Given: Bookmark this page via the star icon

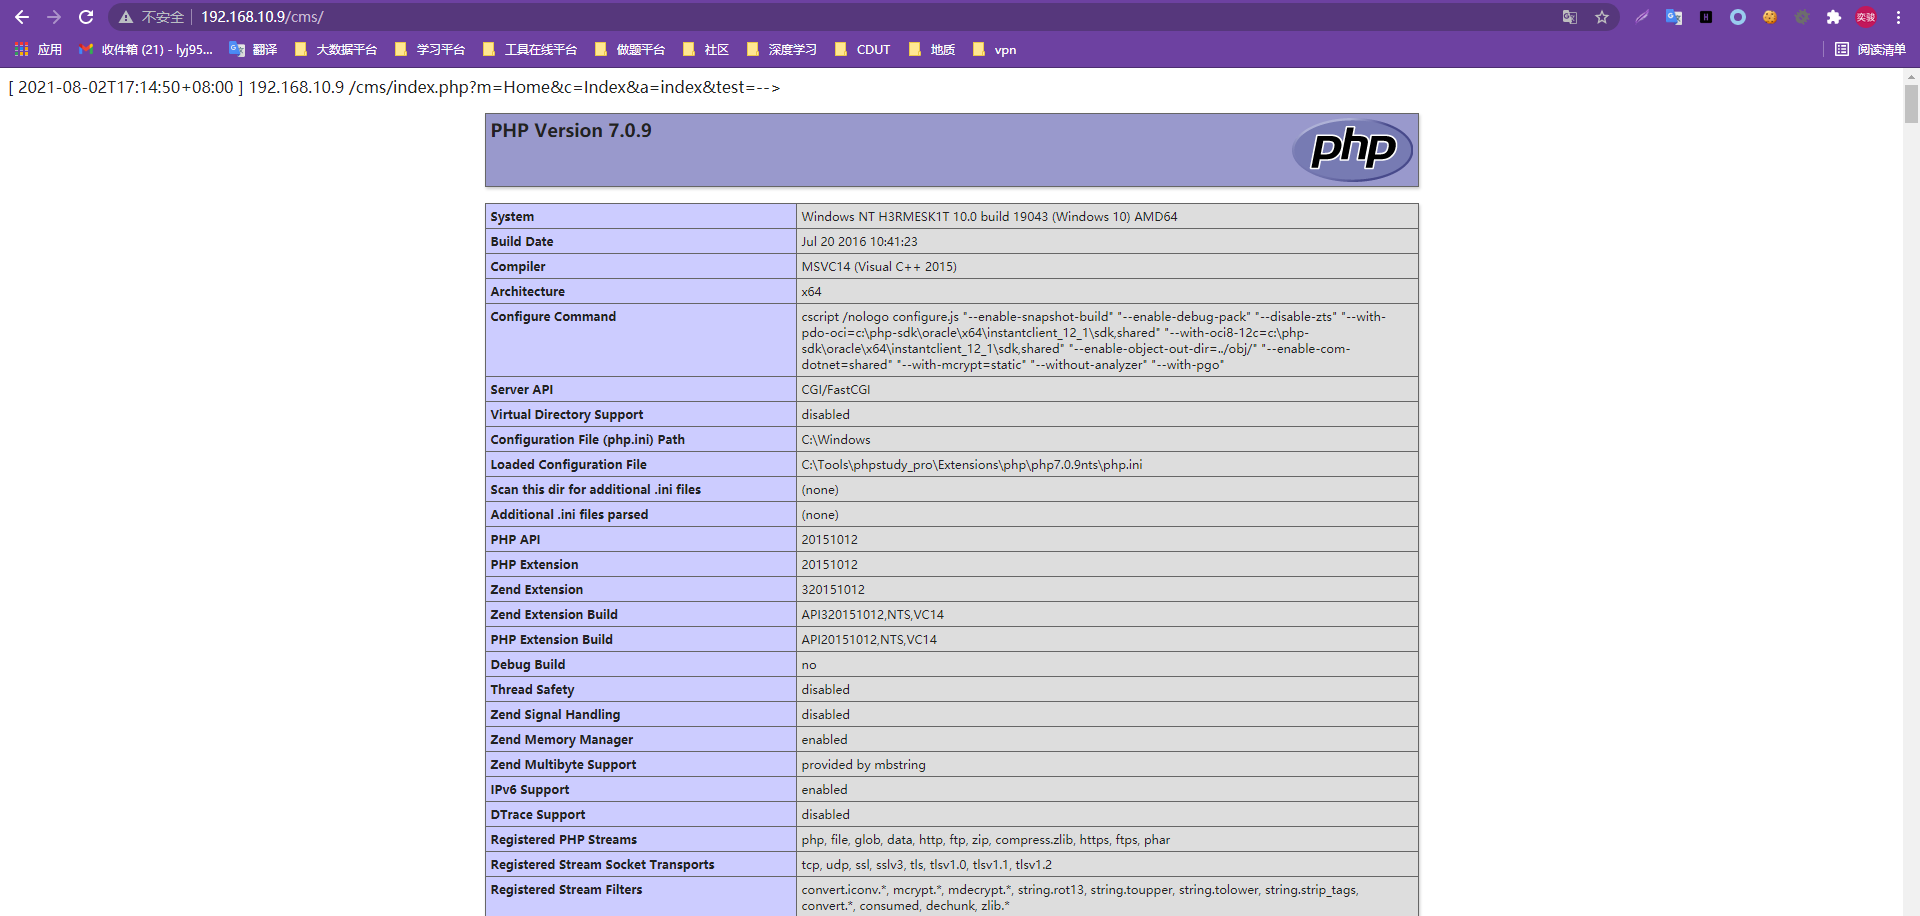Looking at the screenshot, I should 1603,17.
